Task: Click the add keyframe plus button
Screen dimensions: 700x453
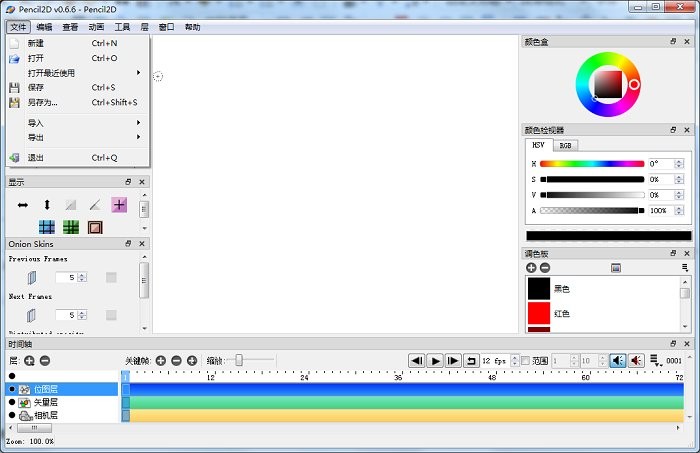Action: coord(161,360)
